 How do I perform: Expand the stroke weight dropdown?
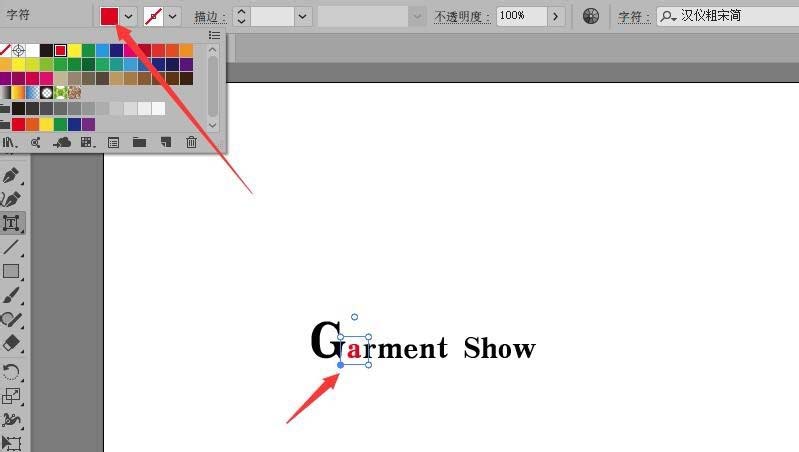(x=302, y=16)
